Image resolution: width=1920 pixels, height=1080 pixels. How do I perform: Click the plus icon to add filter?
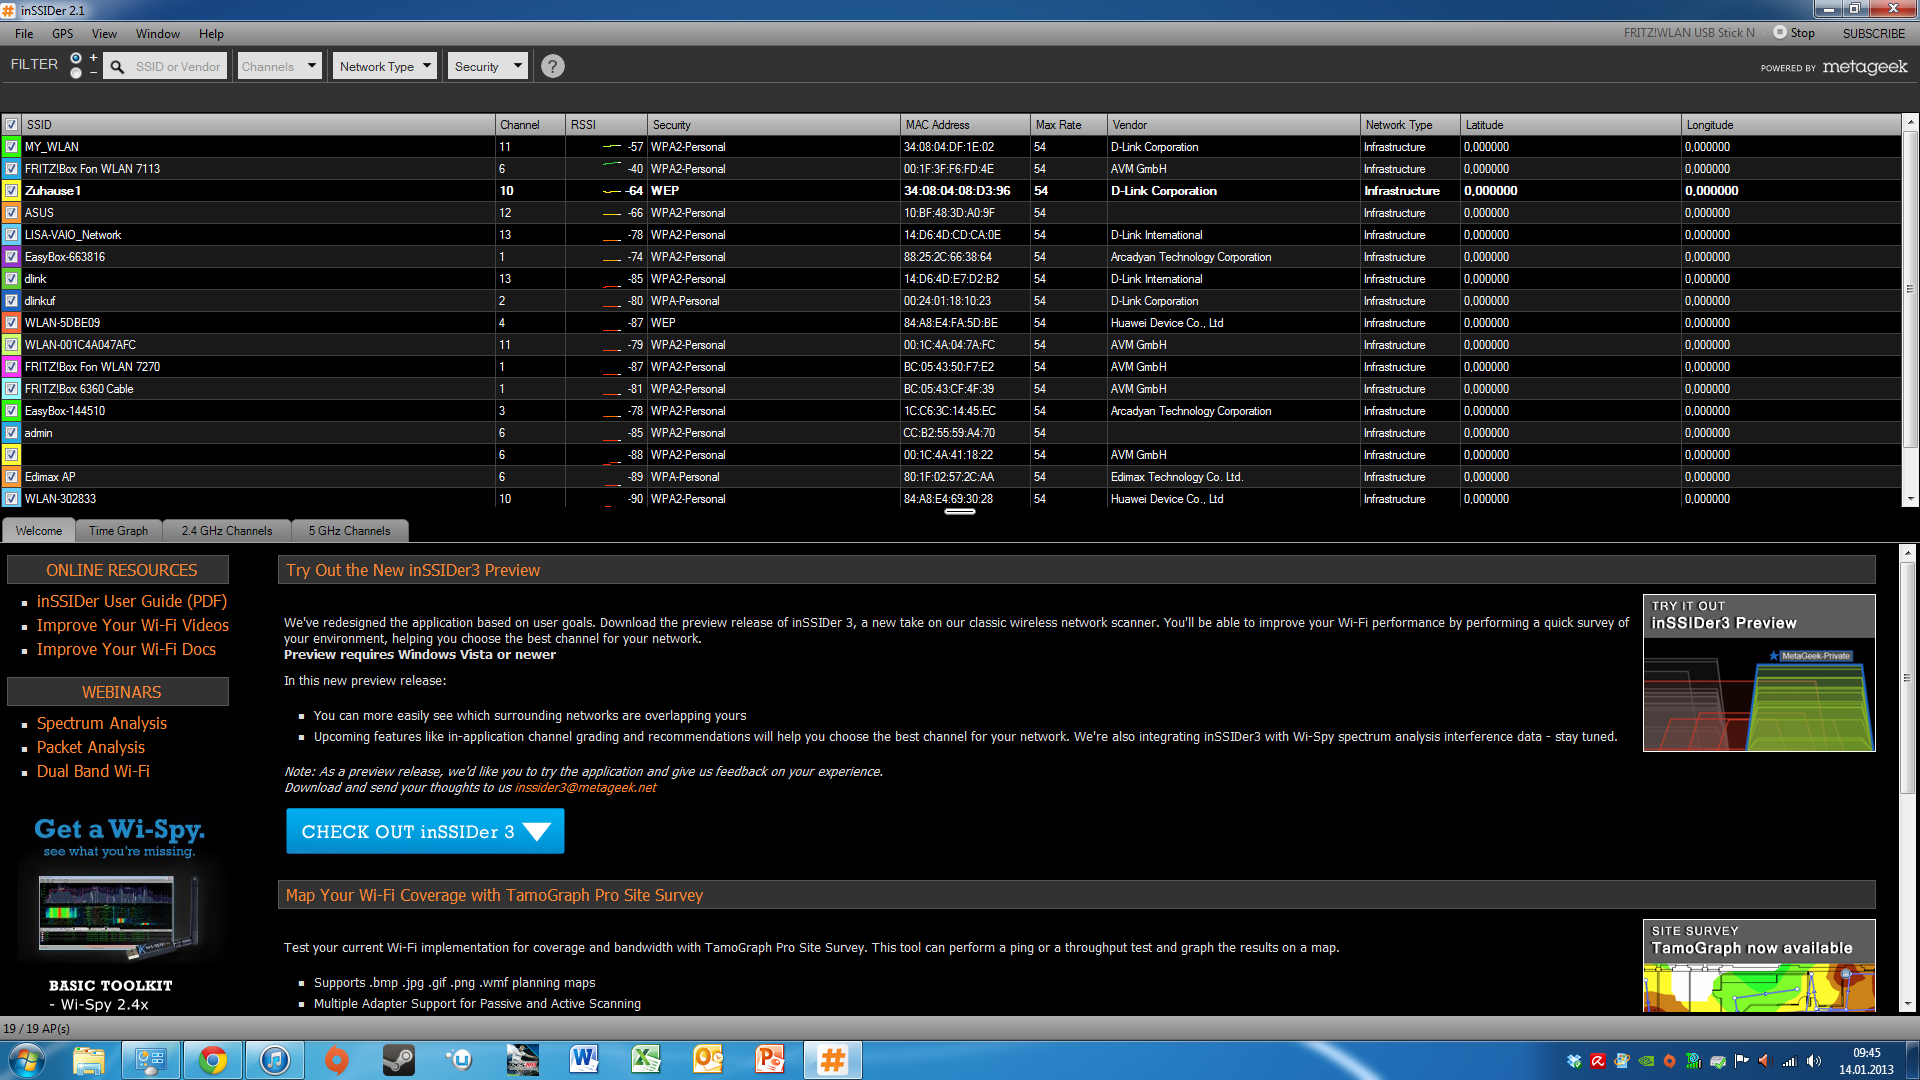(x=94, y=58)
